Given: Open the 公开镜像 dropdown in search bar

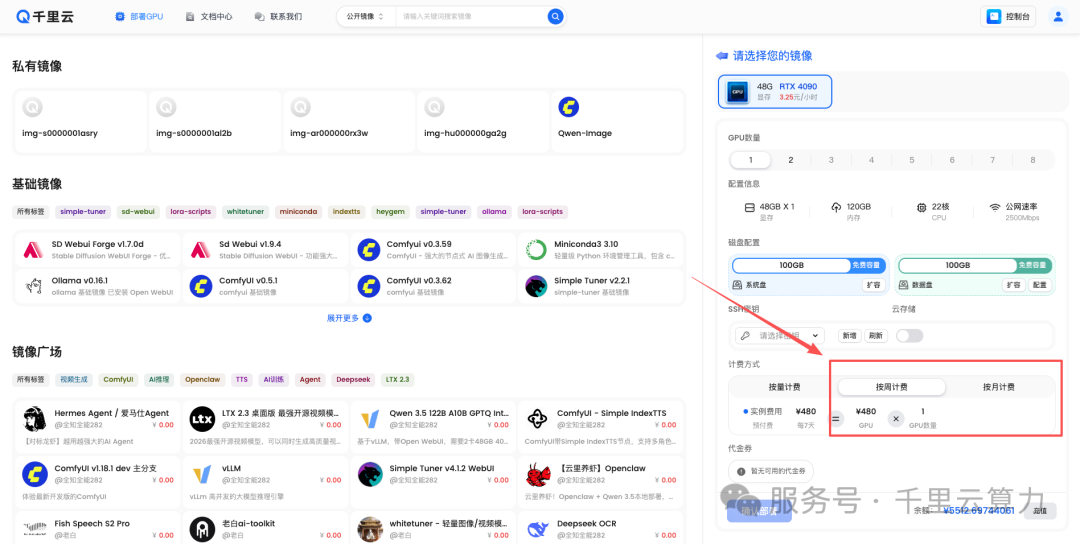Looking at the screenshot, I should 365,16.
